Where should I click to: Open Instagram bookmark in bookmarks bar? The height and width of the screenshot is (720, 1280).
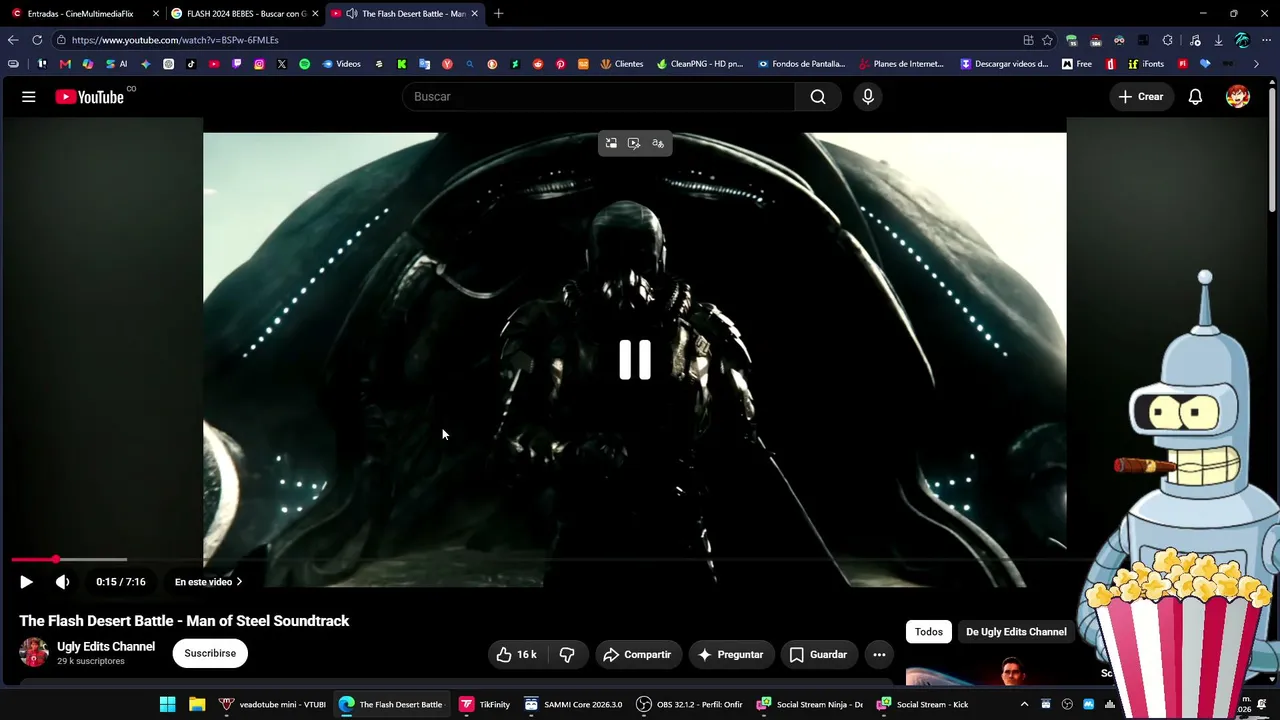259,64
